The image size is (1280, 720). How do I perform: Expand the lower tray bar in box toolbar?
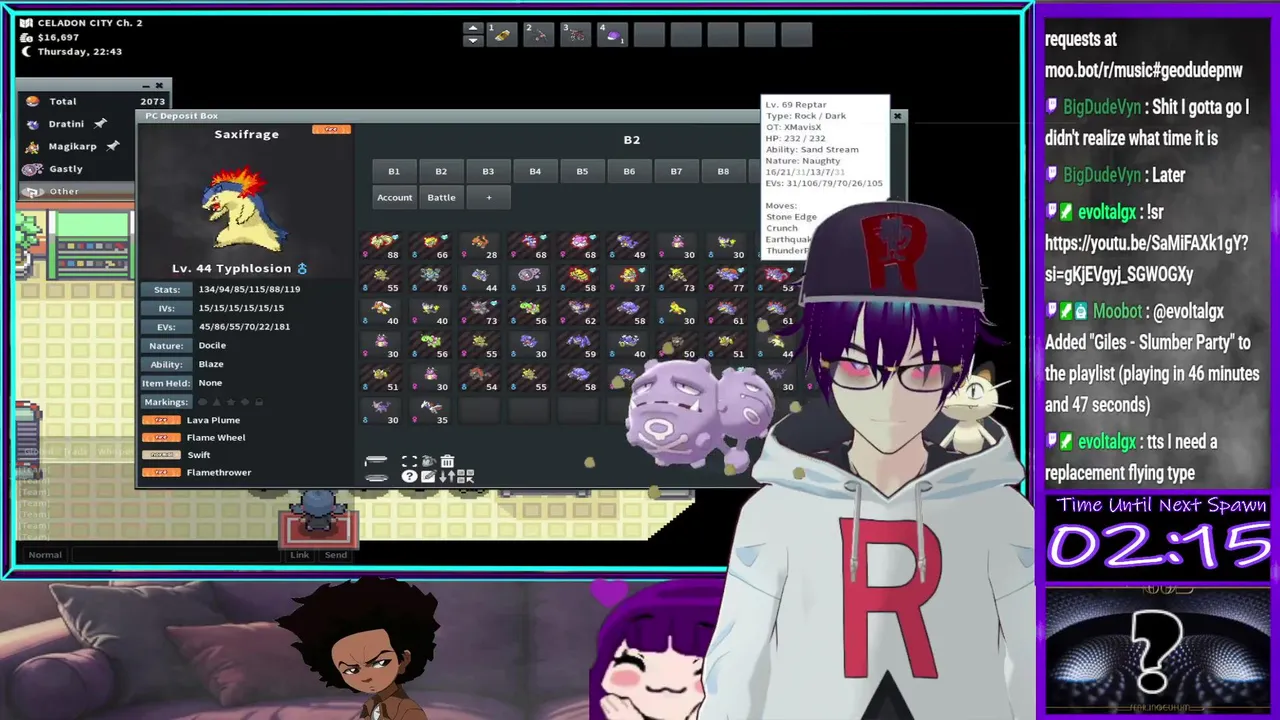pyautogui.click(x=376, y=478)
